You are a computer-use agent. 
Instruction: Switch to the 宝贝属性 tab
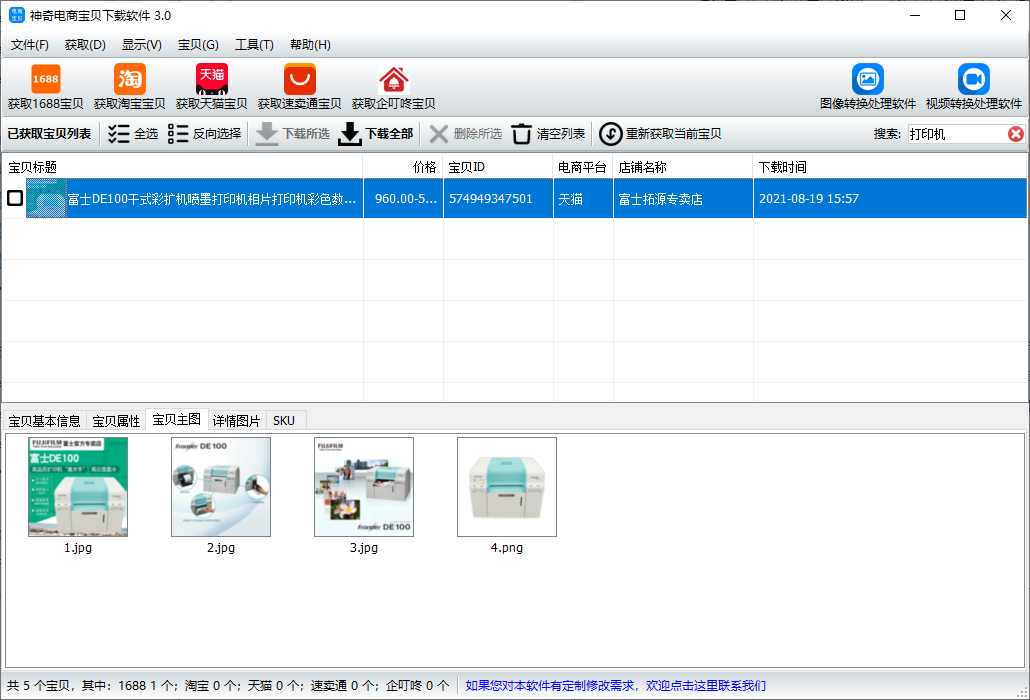click(x=116, y=421)
